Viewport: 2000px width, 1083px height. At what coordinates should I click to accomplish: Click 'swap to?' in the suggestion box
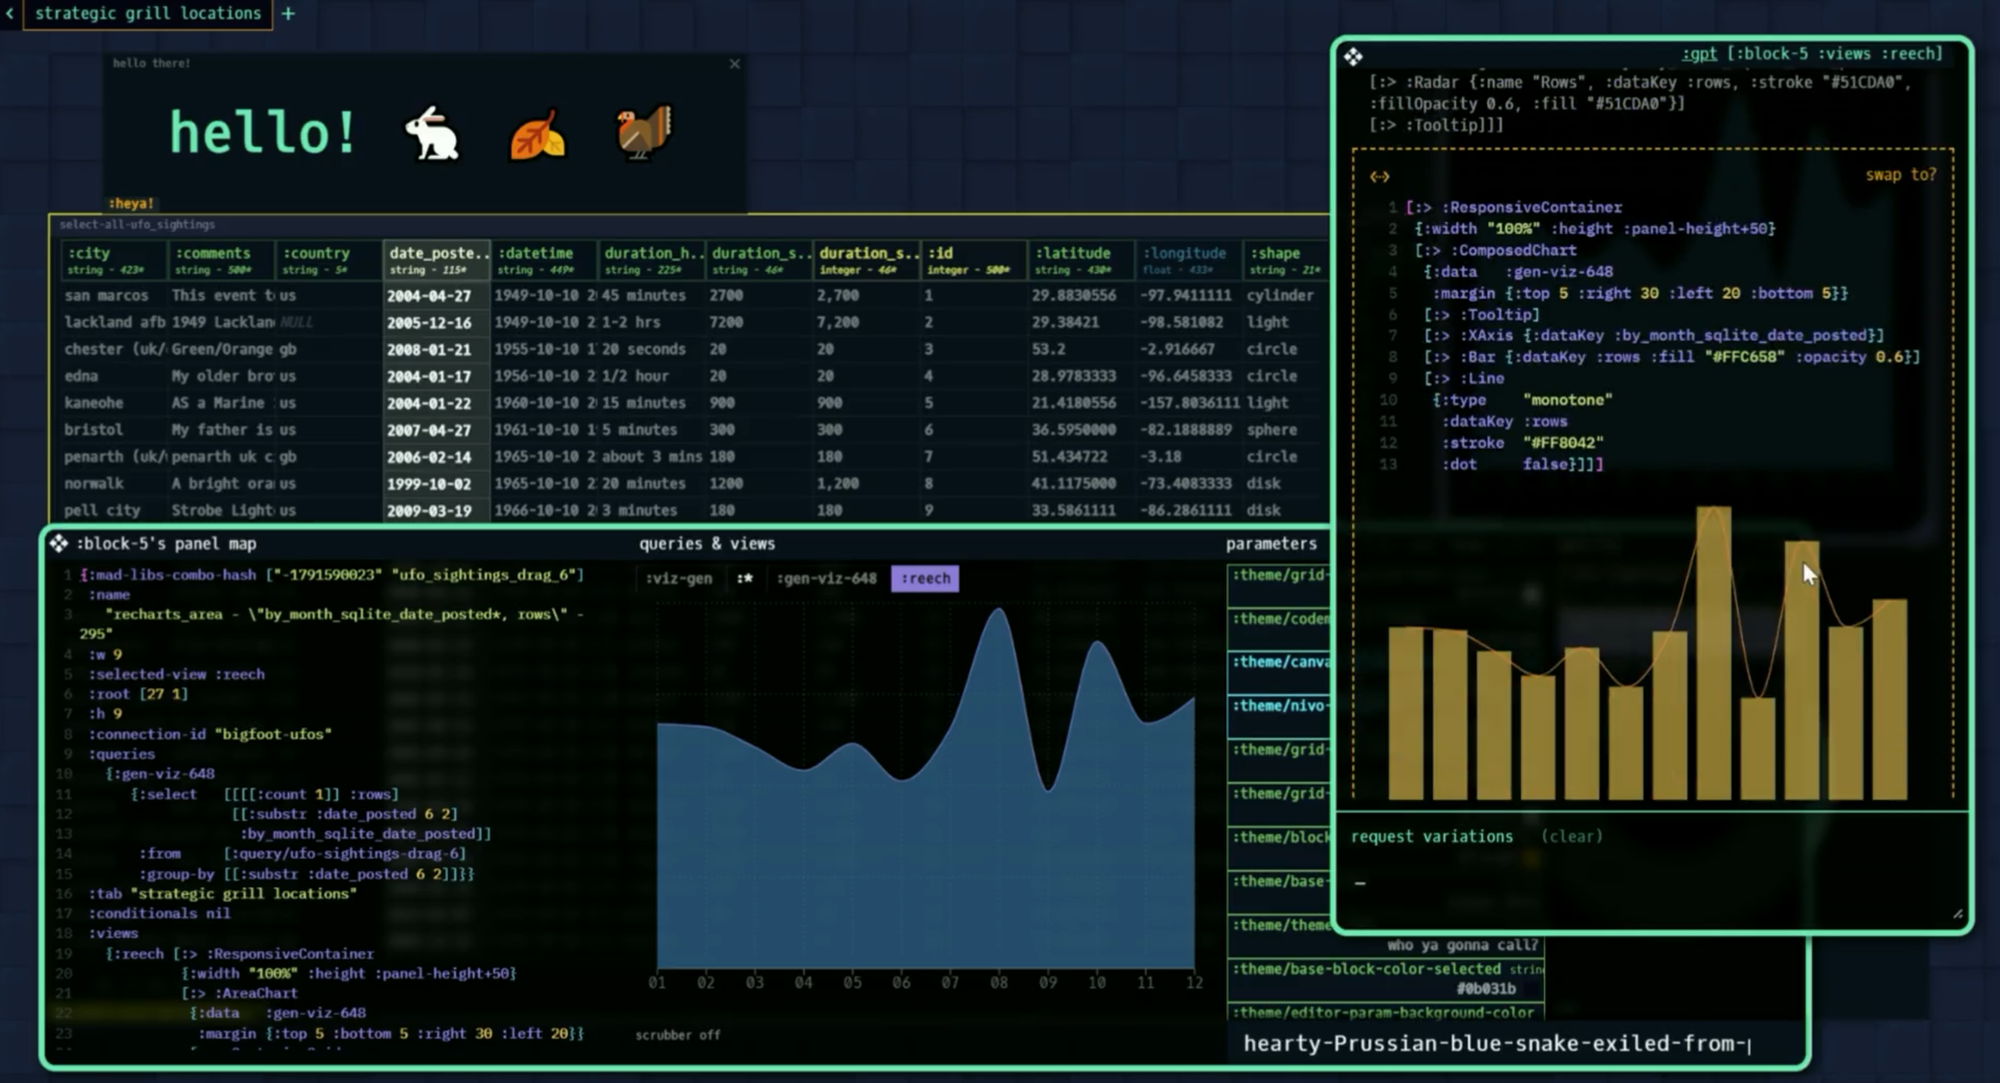[x=1900, y=175]
